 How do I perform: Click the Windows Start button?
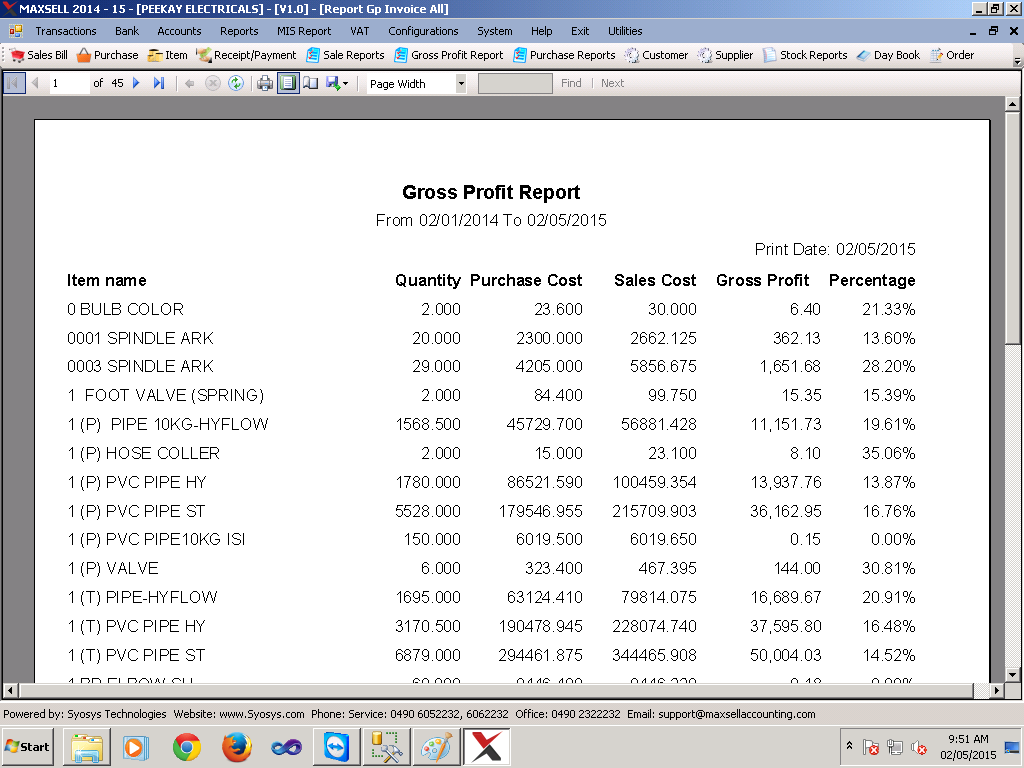coord(27,746)
